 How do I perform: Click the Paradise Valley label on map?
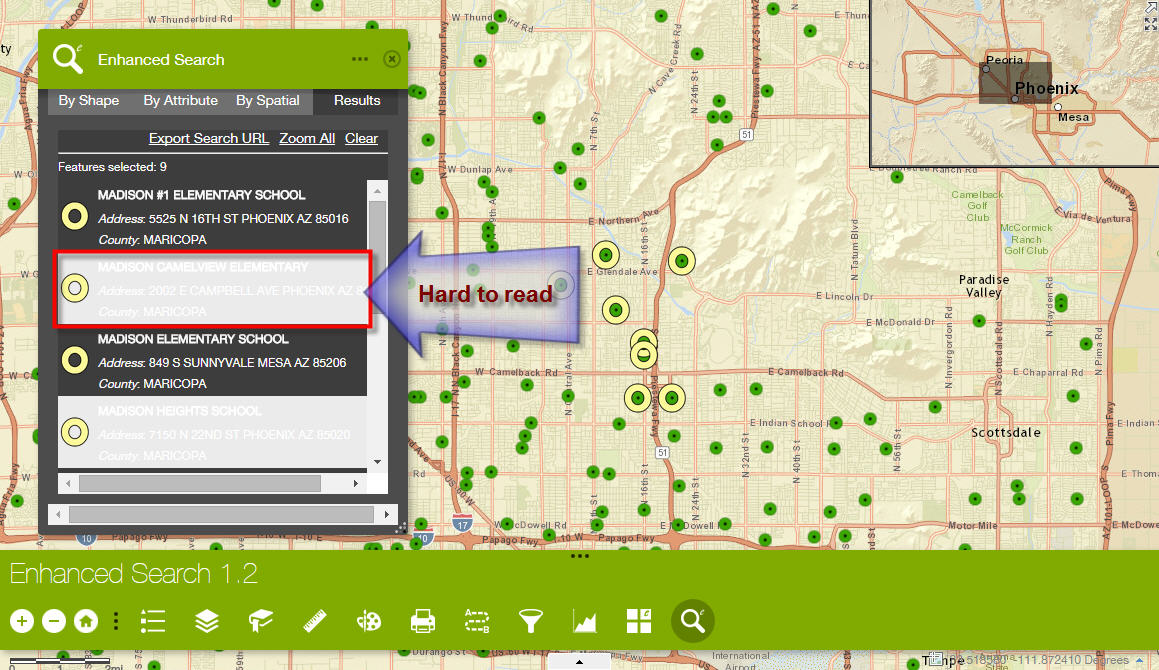pyautogui.click(x=984, y=286)
